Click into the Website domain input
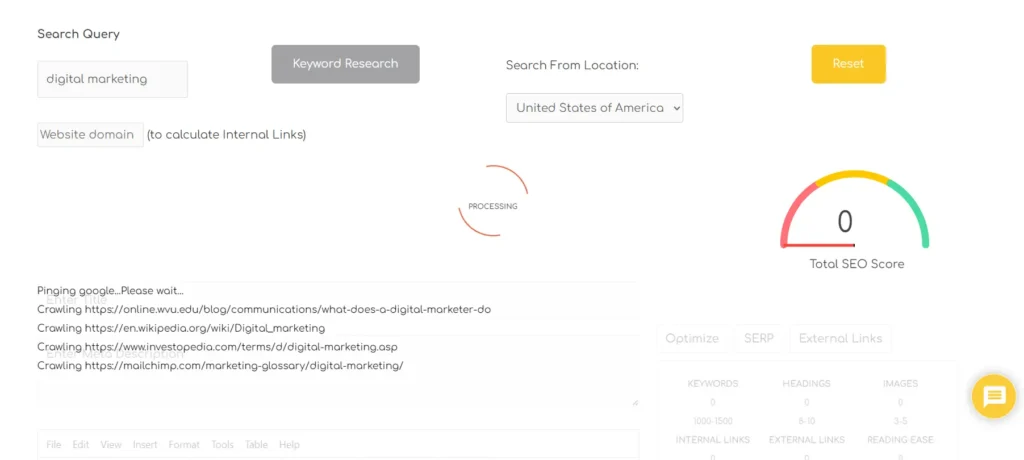This screenshot has width=1024, height=460. click(x=90, y=135)
